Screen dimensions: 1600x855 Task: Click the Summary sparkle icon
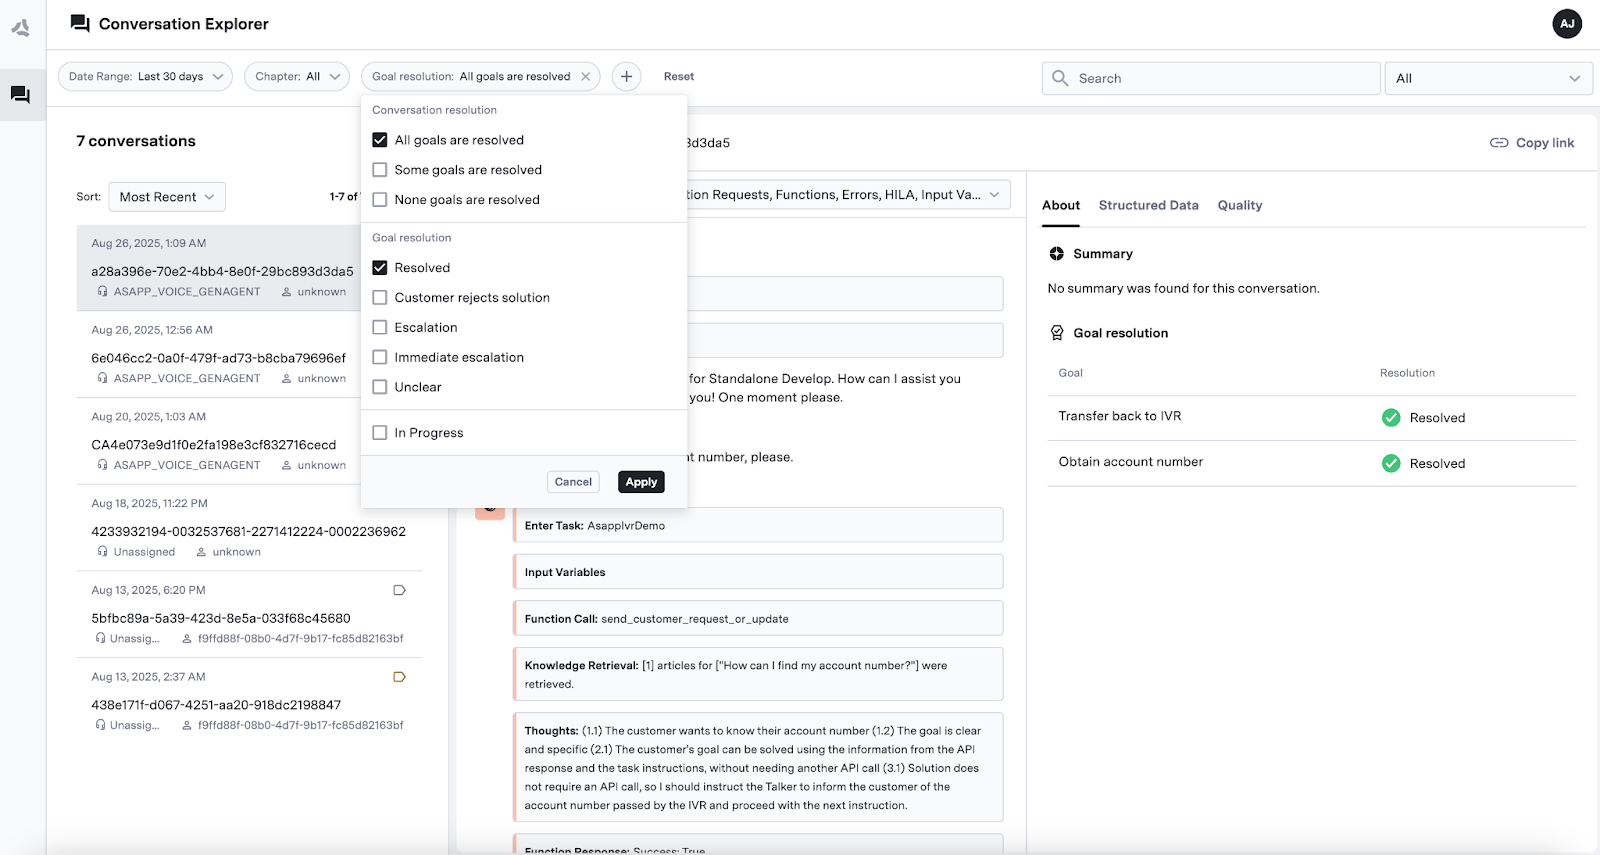point(1057,254)
